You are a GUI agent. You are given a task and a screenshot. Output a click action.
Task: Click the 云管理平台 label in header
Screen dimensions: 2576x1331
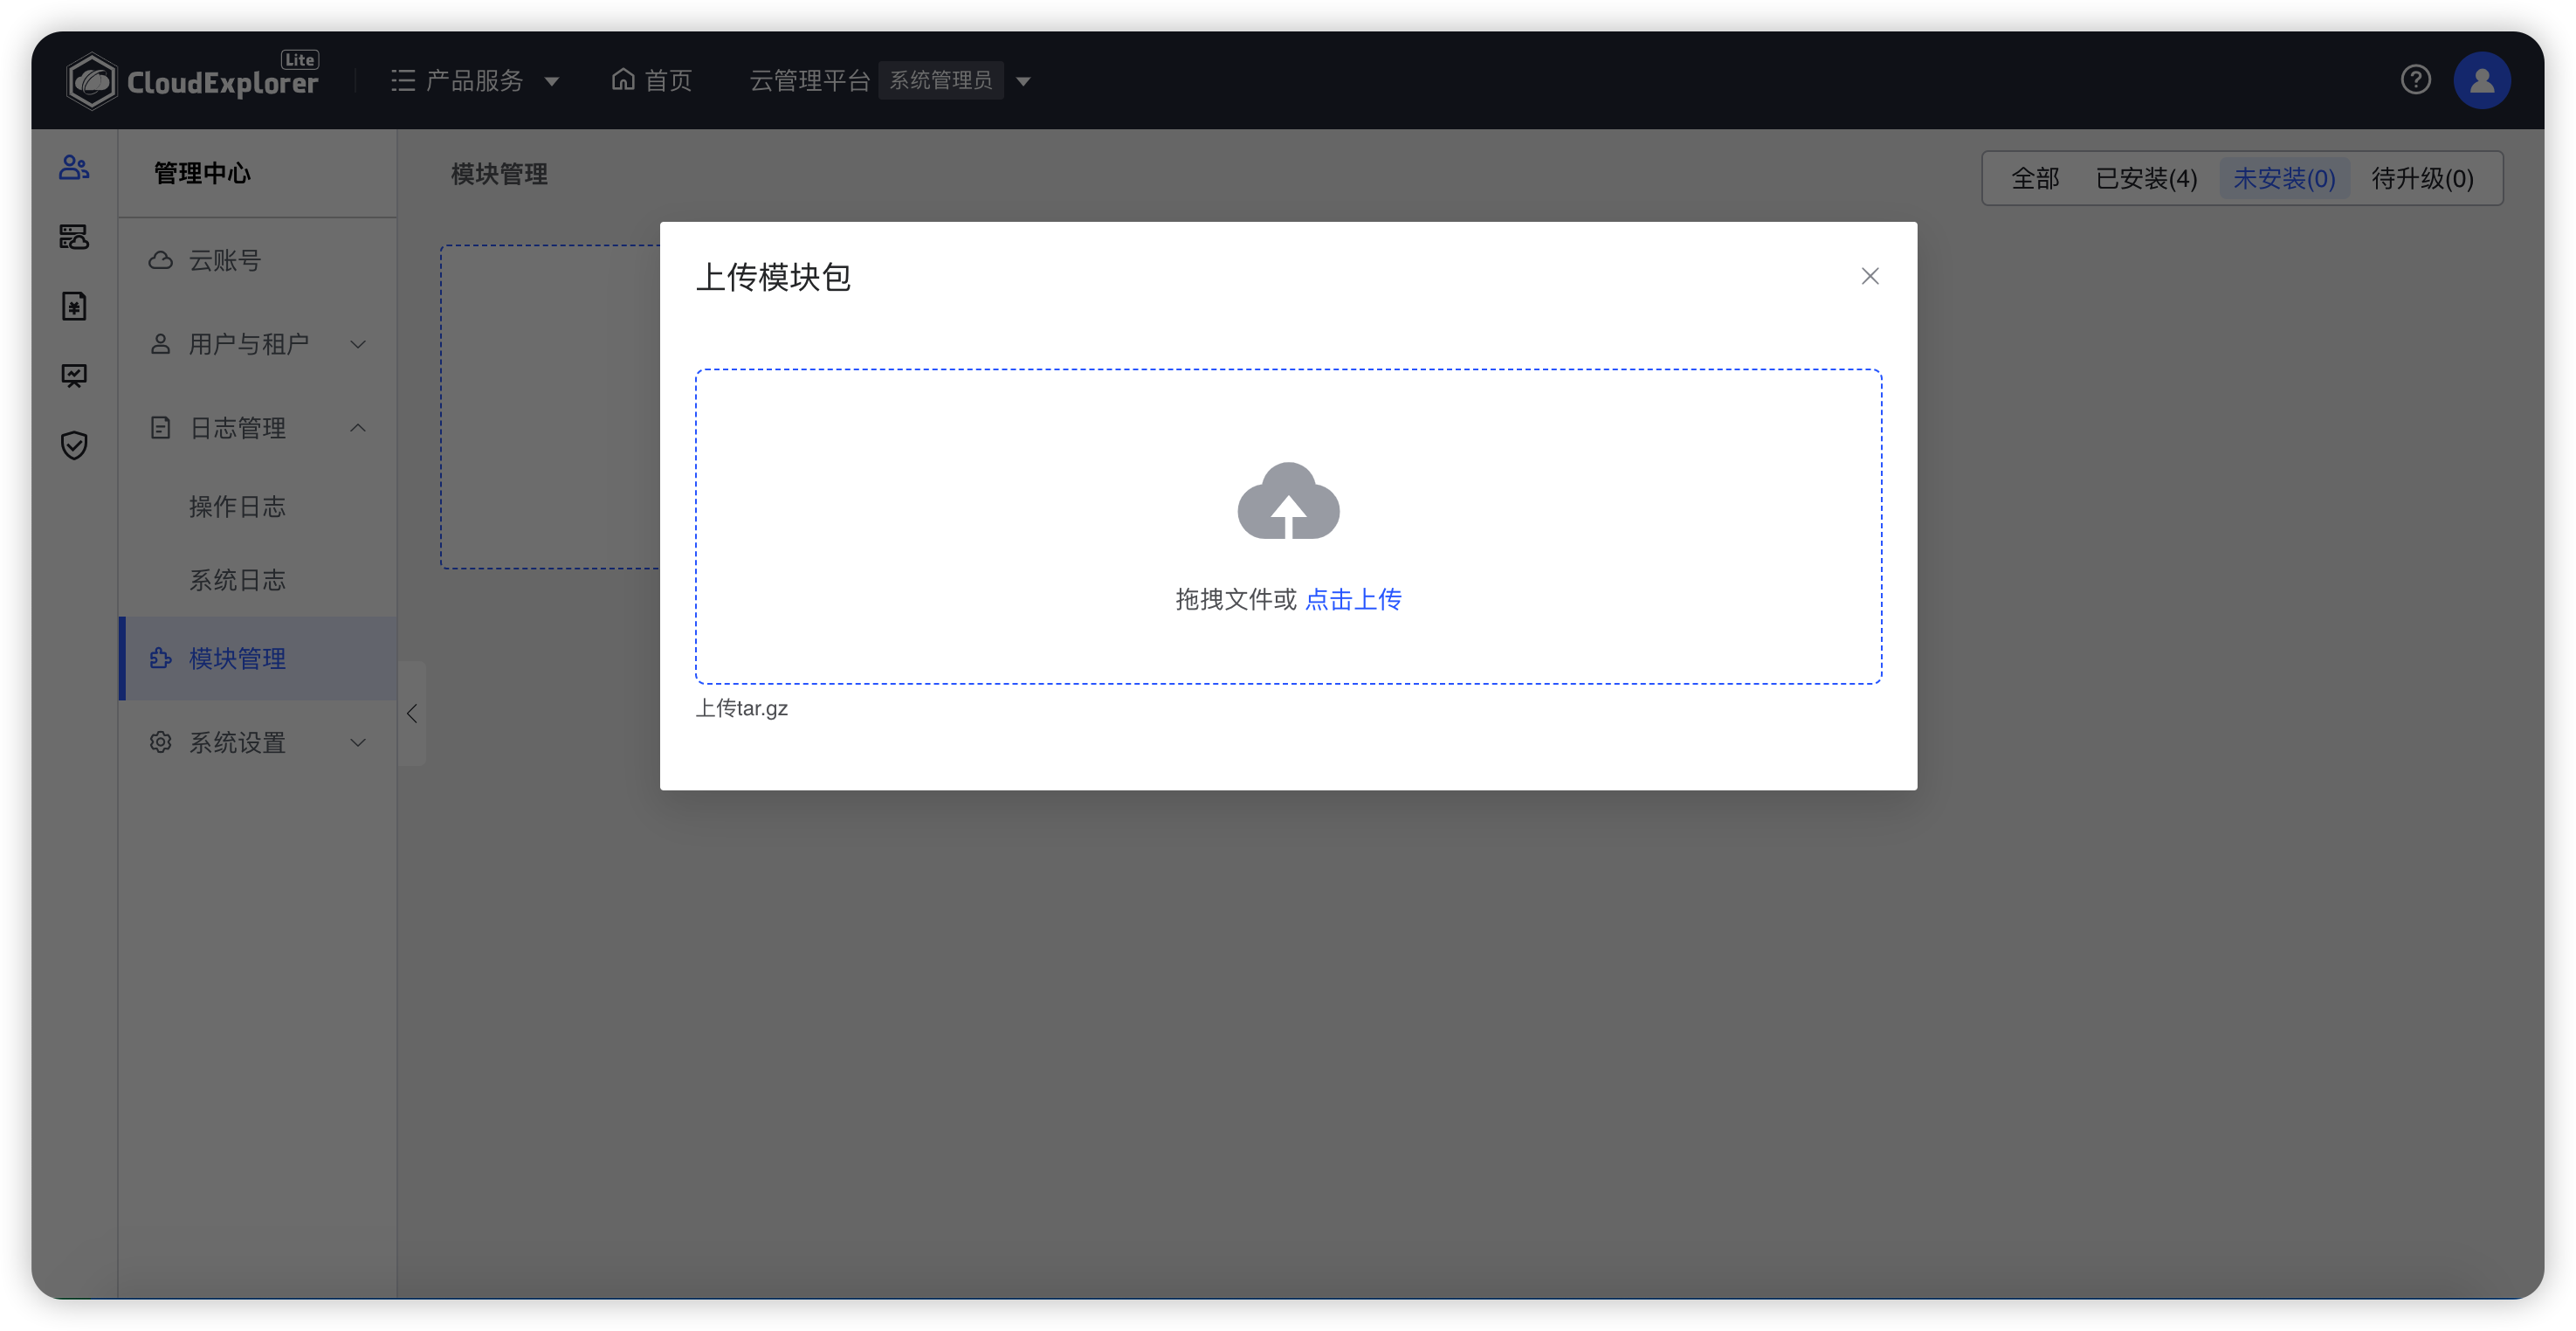(809, 80)
